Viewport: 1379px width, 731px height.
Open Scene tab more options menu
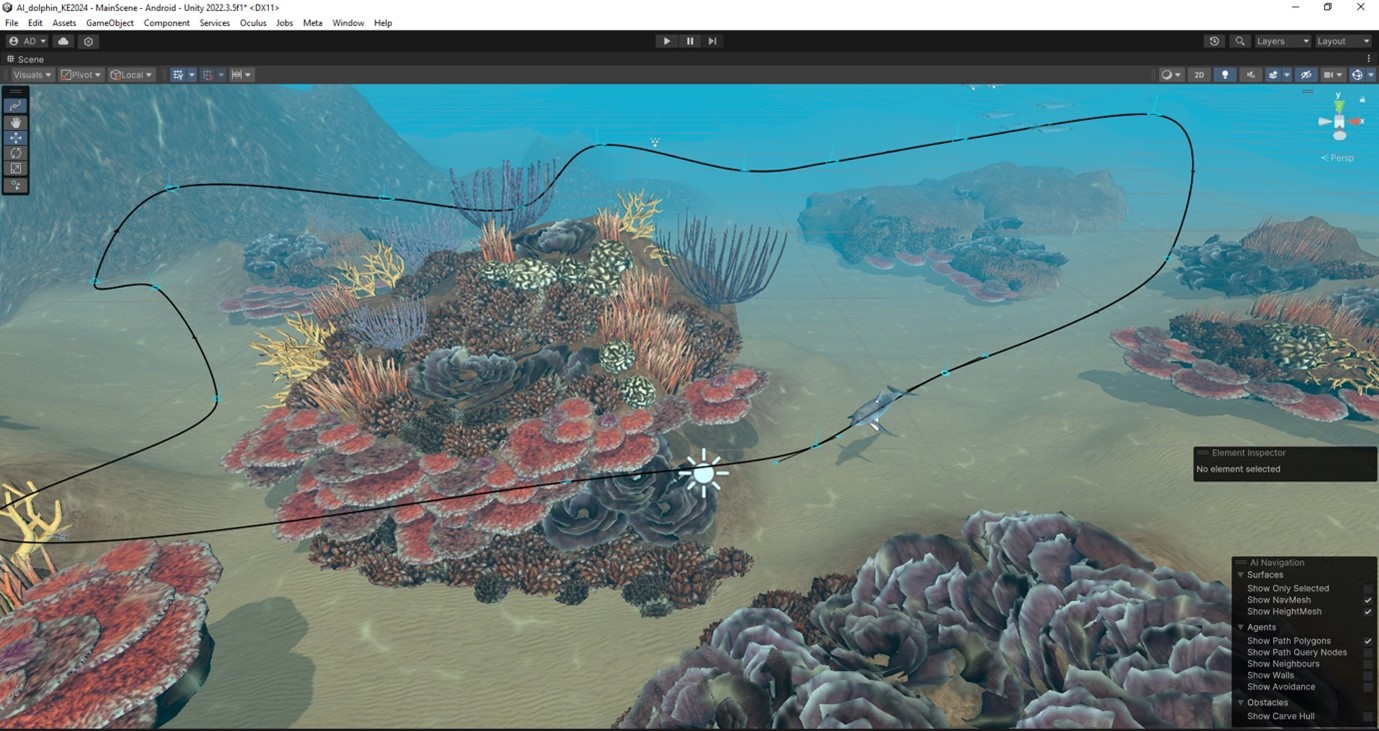click(1369, 59)
